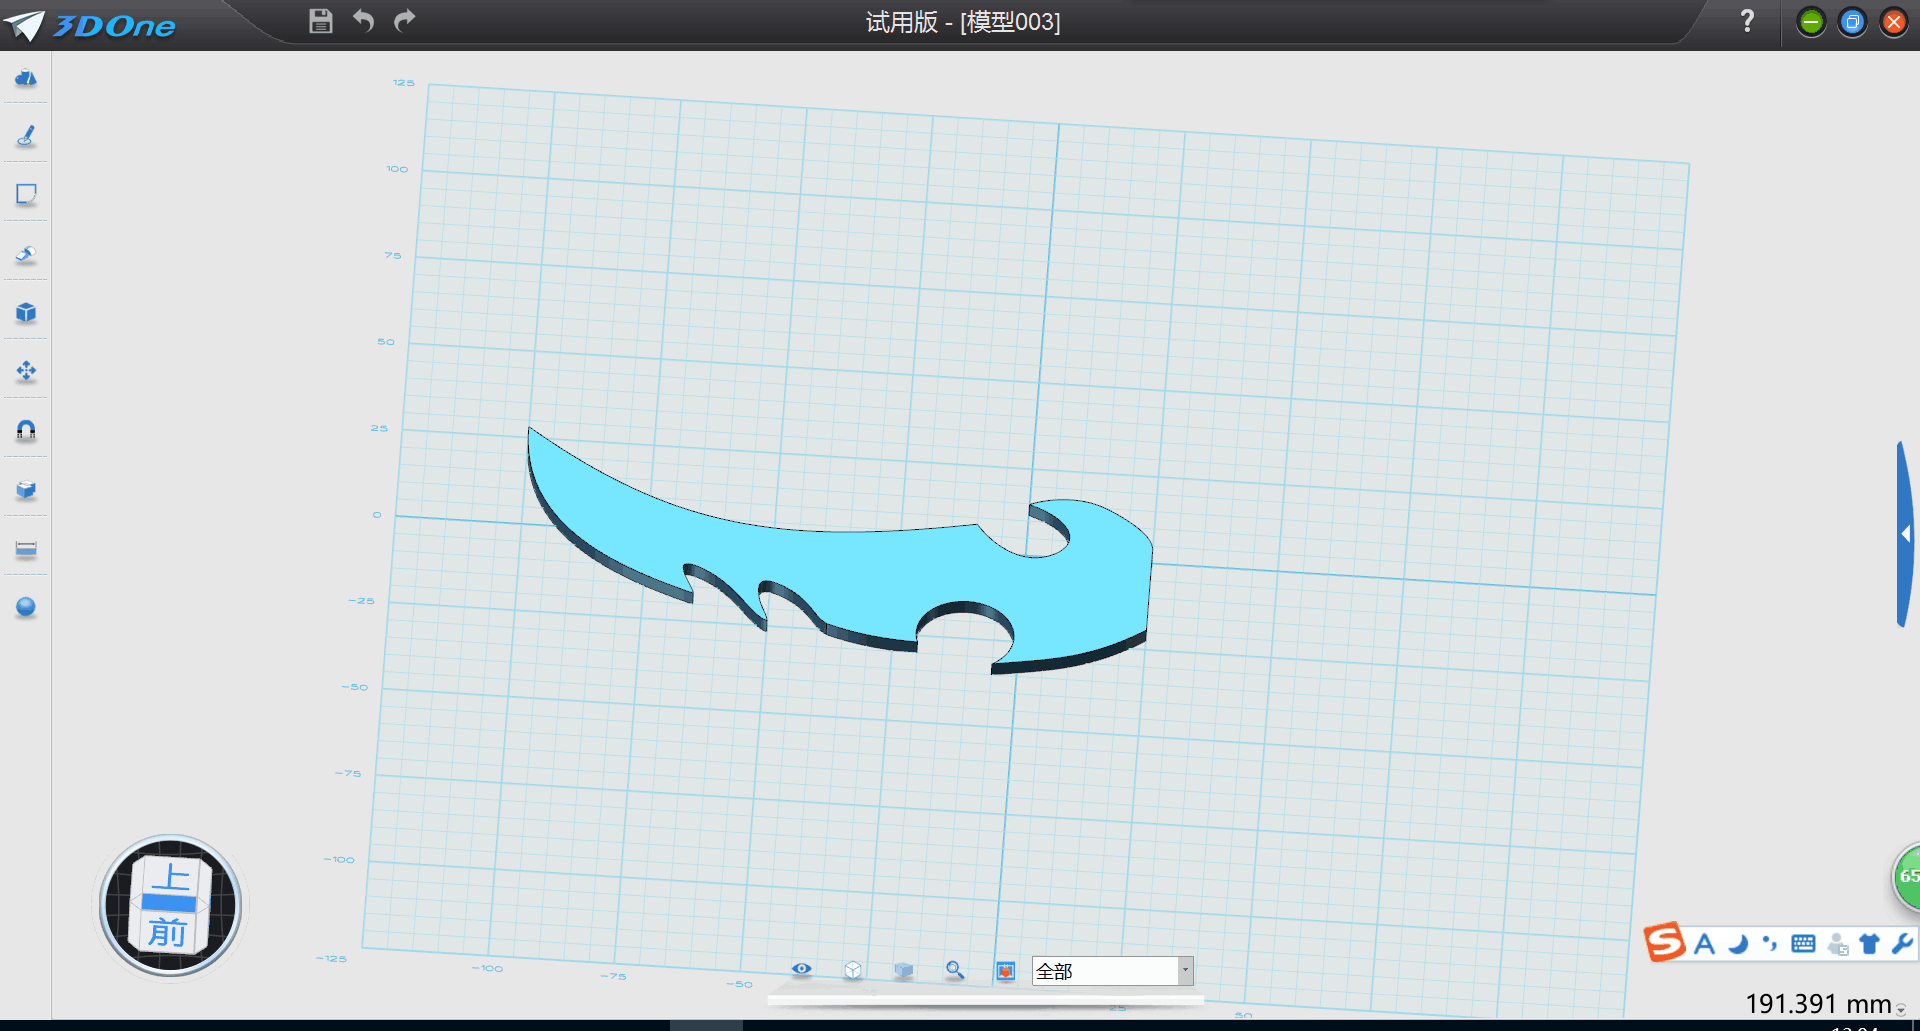This screenshot has height=1031, width=1920.
Task: Click the save disk button
Action: coord(320,21)
